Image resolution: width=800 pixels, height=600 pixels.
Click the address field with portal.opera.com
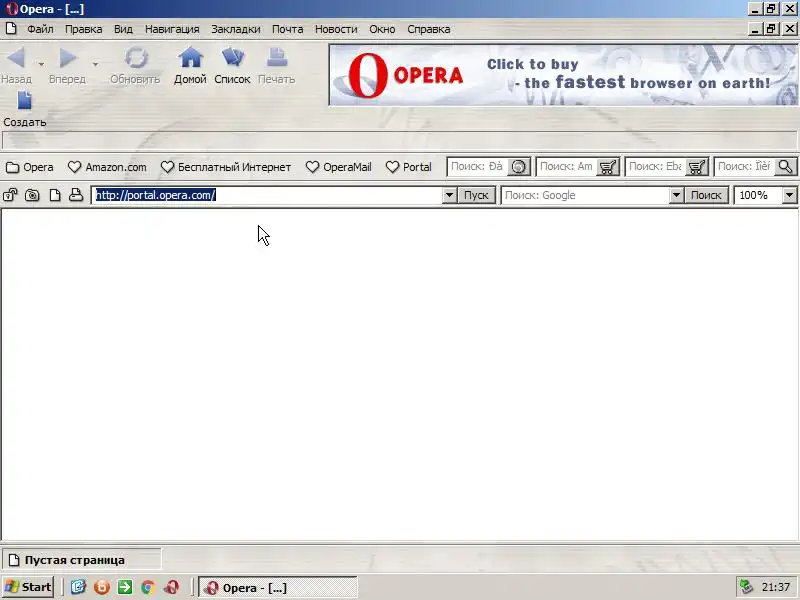click(x=267, y=195)
